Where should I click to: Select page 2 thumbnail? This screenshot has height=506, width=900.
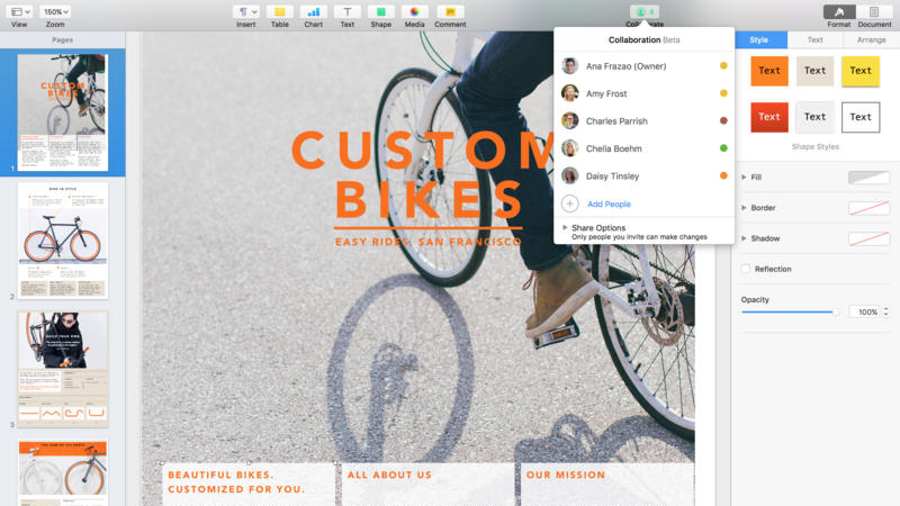[x=63, y=241]
